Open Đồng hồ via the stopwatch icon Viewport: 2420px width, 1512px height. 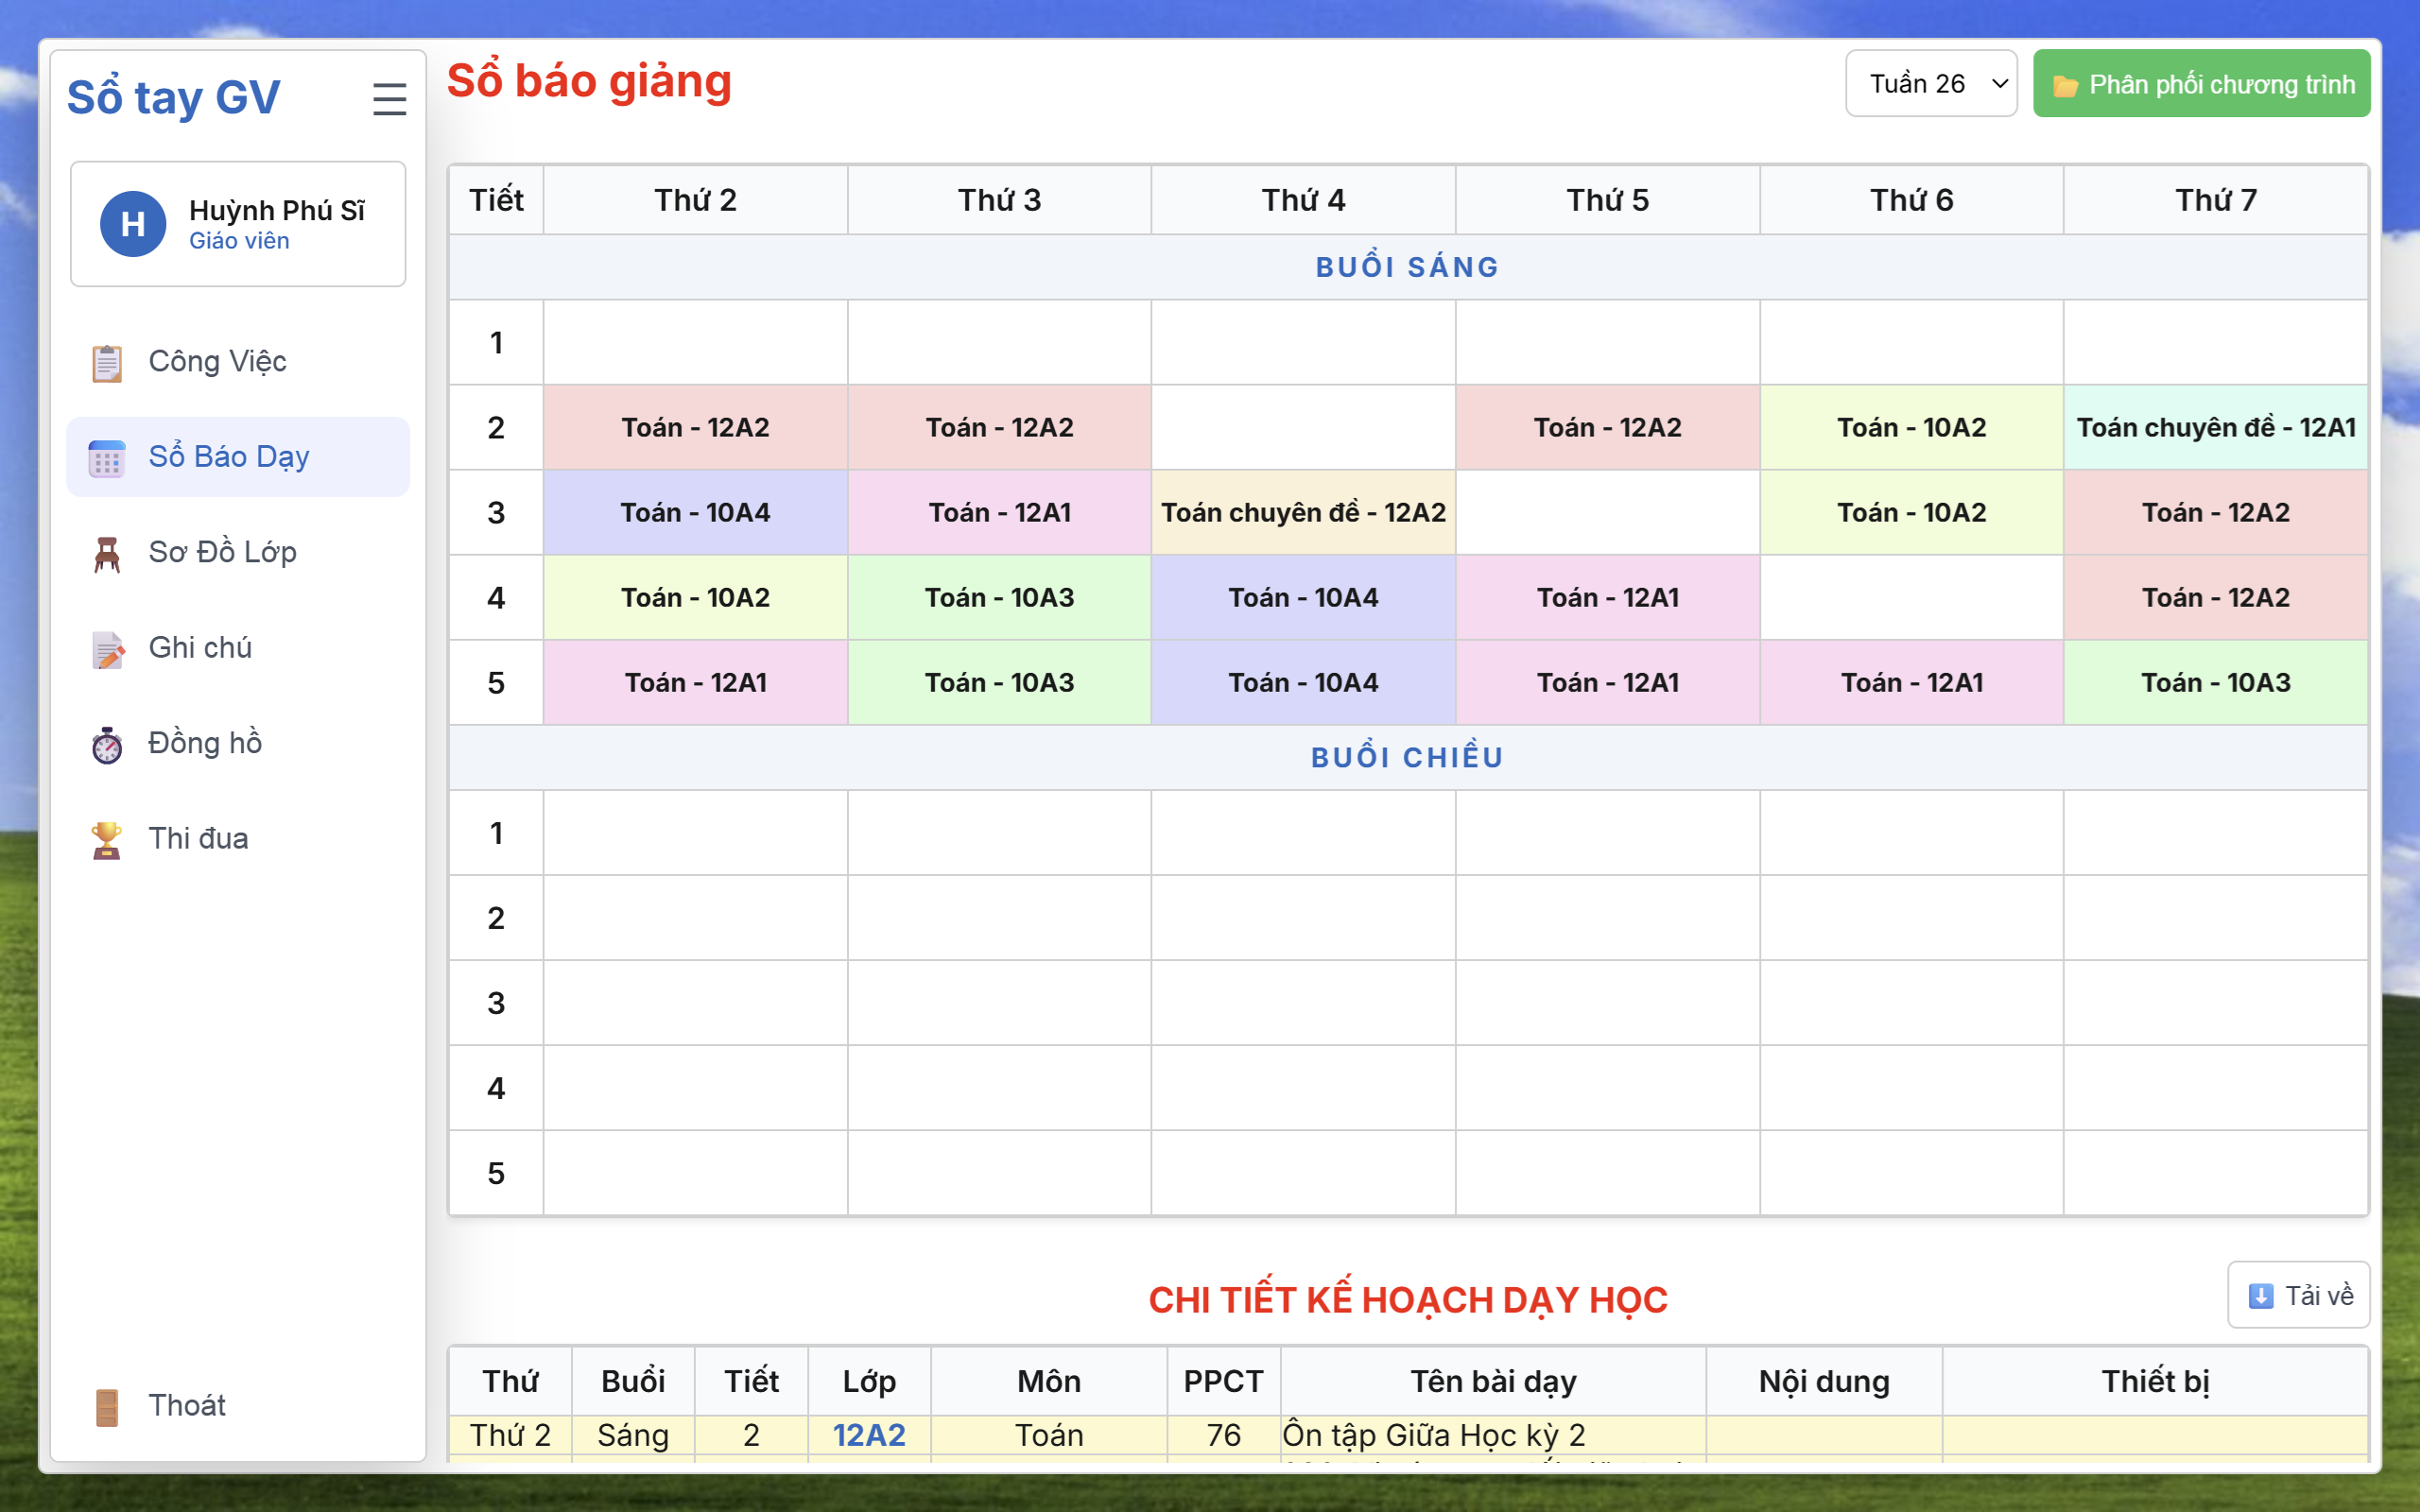[x=107, y=743]
